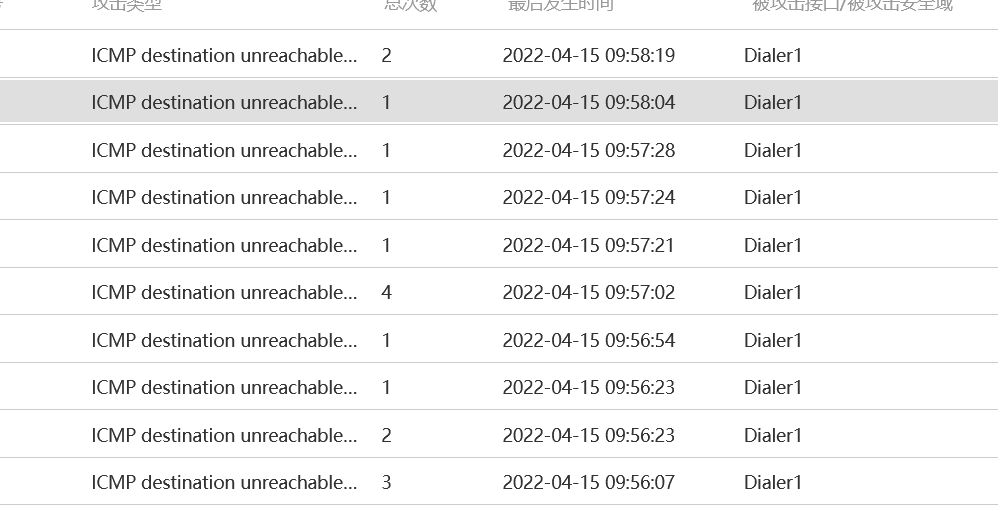This screenshot has width=998, height=514.
Task: Sort by the 攻击类型 column header
Action: coord(127,5)
